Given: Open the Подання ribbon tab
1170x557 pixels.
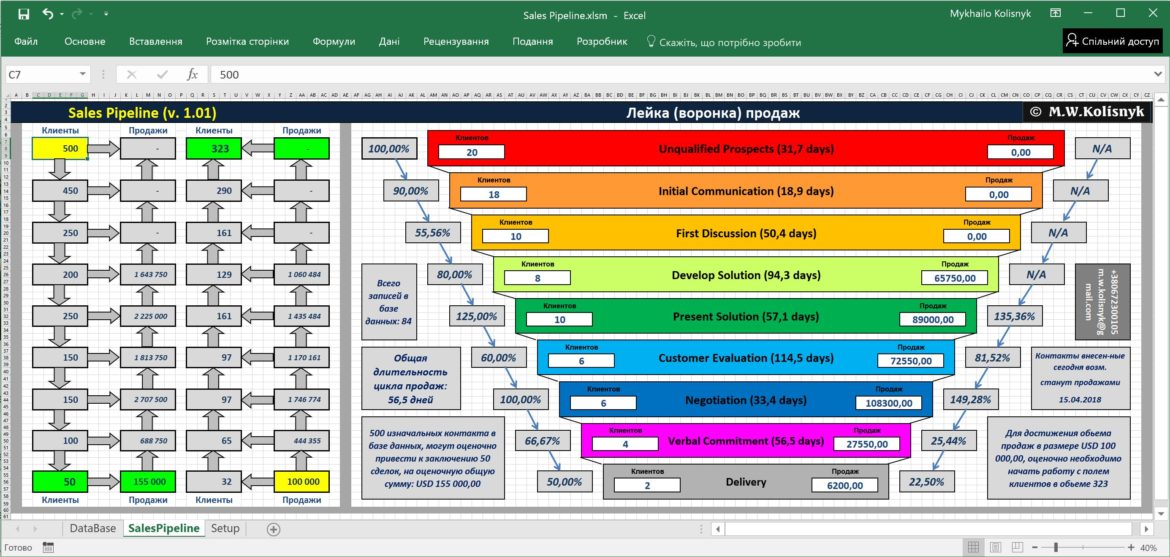Looking at the screenshot, I should tap(533, 42).
